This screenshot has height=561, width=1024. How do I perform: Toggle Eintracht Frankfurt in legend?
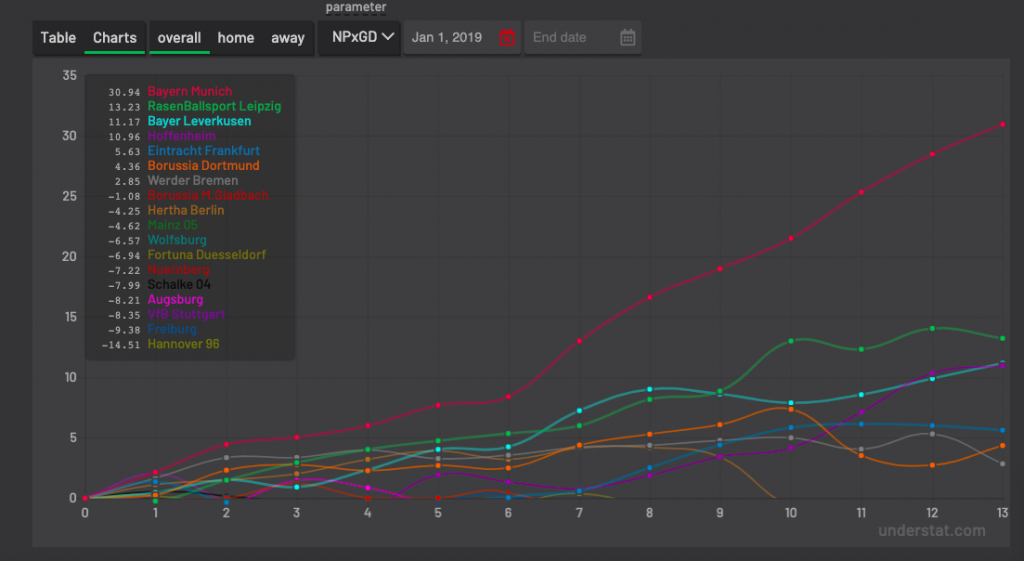pyautogui.click(x=204, y=151)
